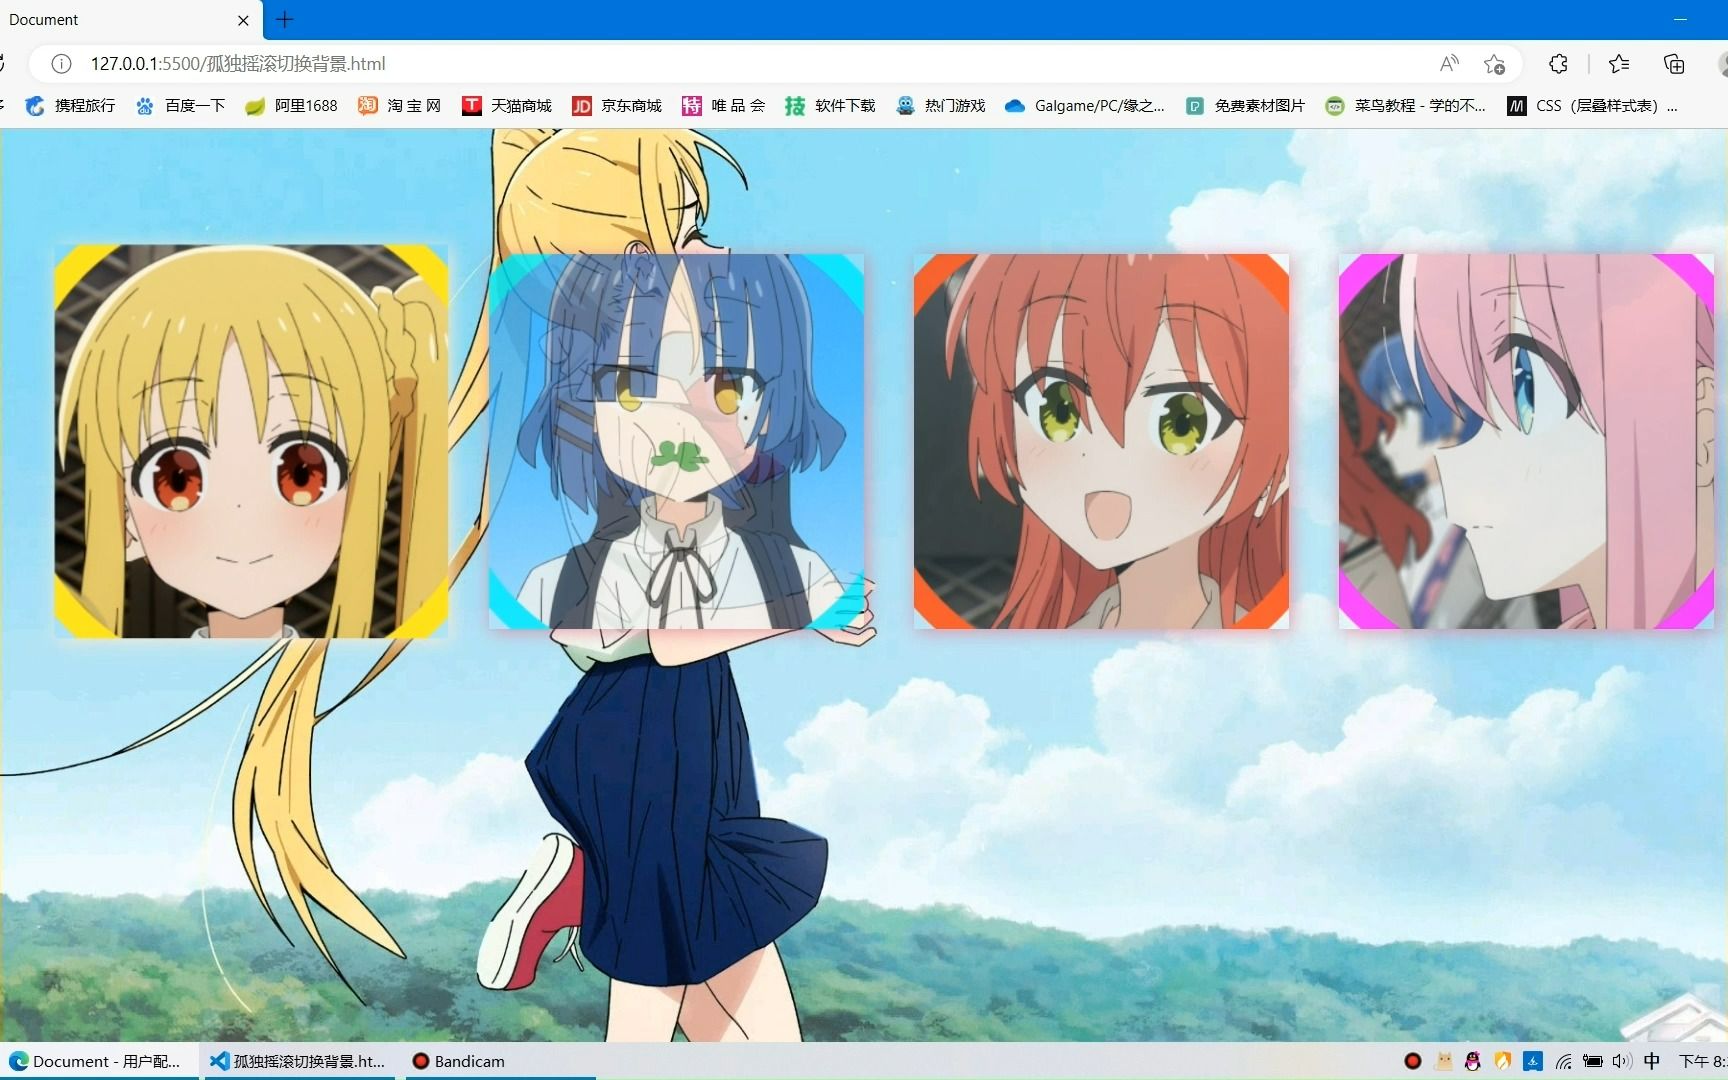1728x1080 pixels.
Task: Click the taskbar clock time
Action: coord(1702,1061)
